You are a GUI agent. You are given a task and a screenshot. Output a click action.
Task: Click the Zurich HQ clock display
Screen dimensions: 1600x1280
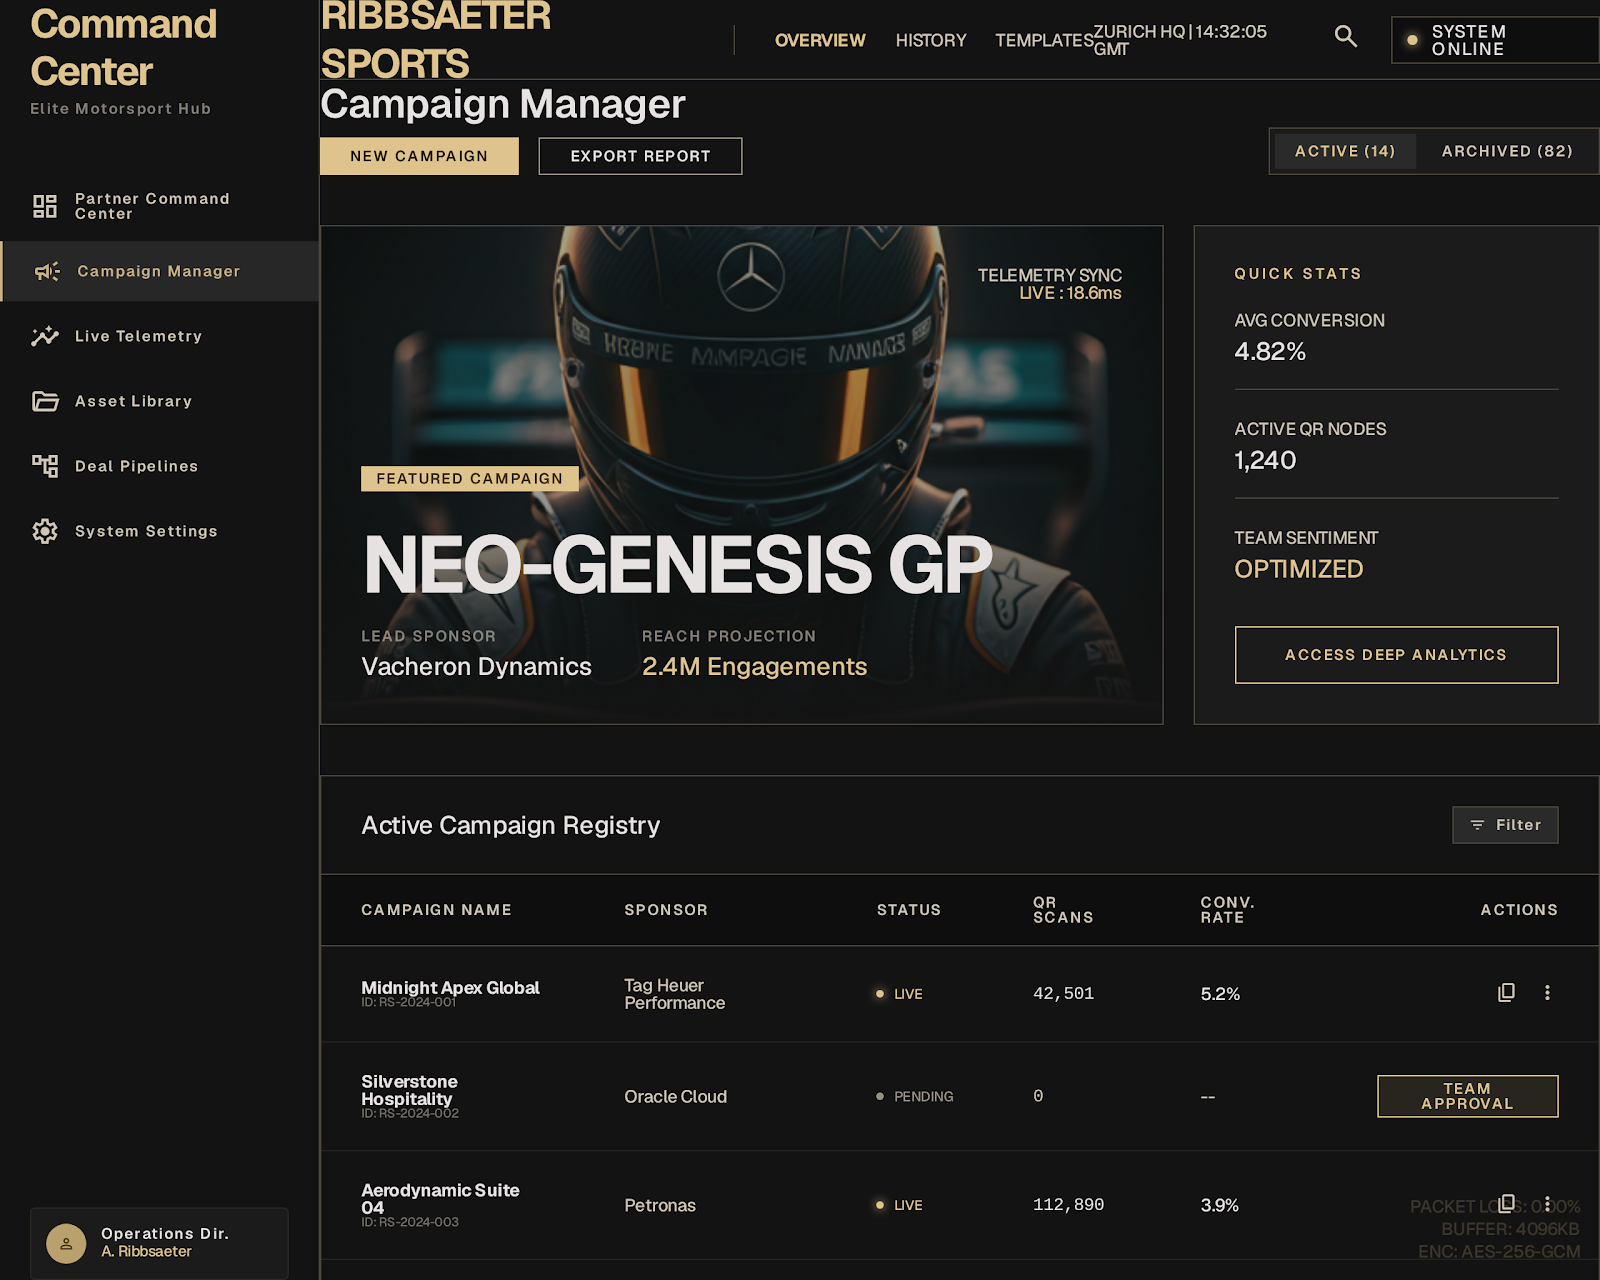1180,40
